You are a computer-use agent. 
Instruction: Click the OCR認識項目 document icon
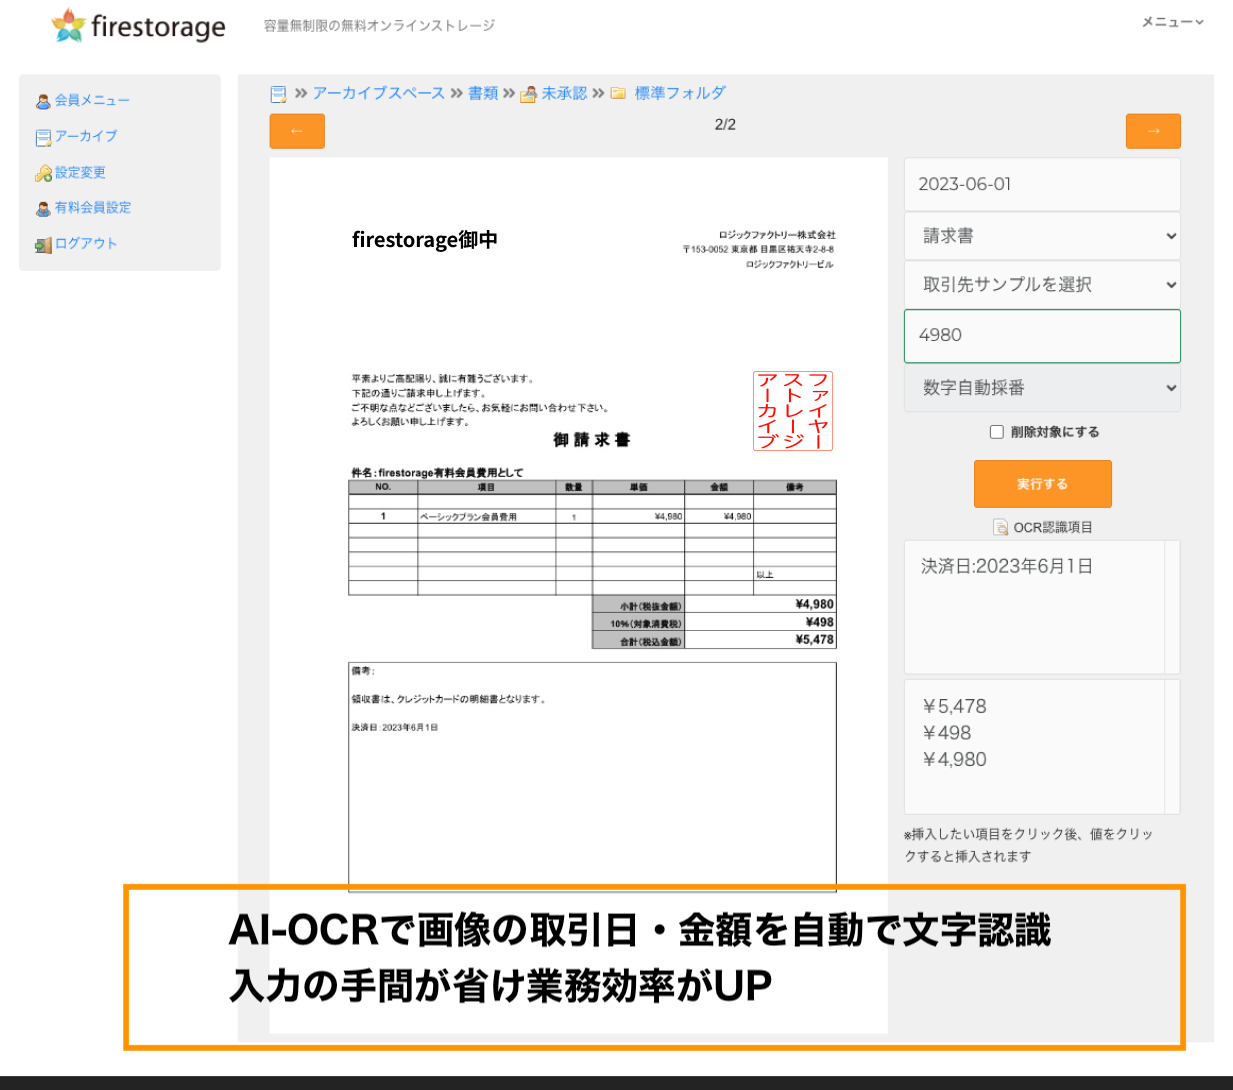[x=1000, y=527]
